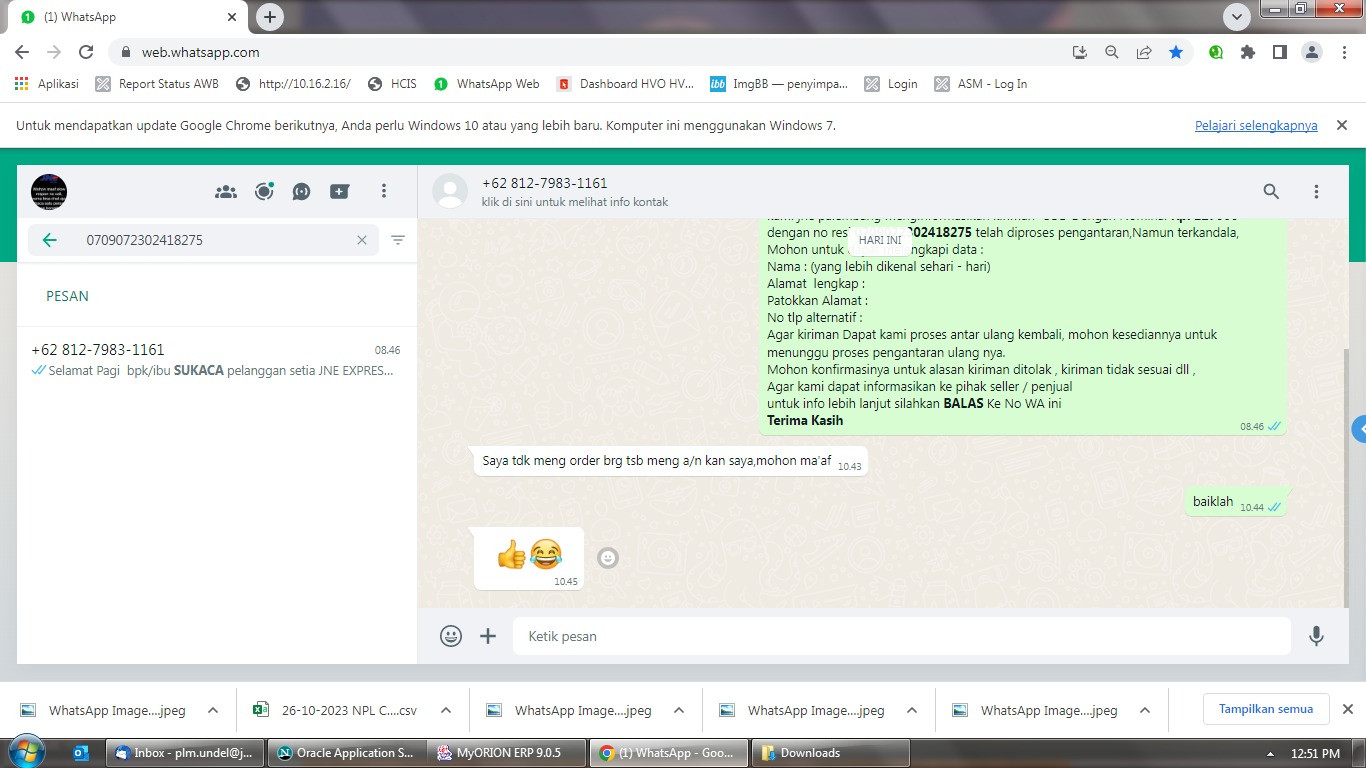
Task: Open the Report Status AWB bookmark
Action: (157, 84)
